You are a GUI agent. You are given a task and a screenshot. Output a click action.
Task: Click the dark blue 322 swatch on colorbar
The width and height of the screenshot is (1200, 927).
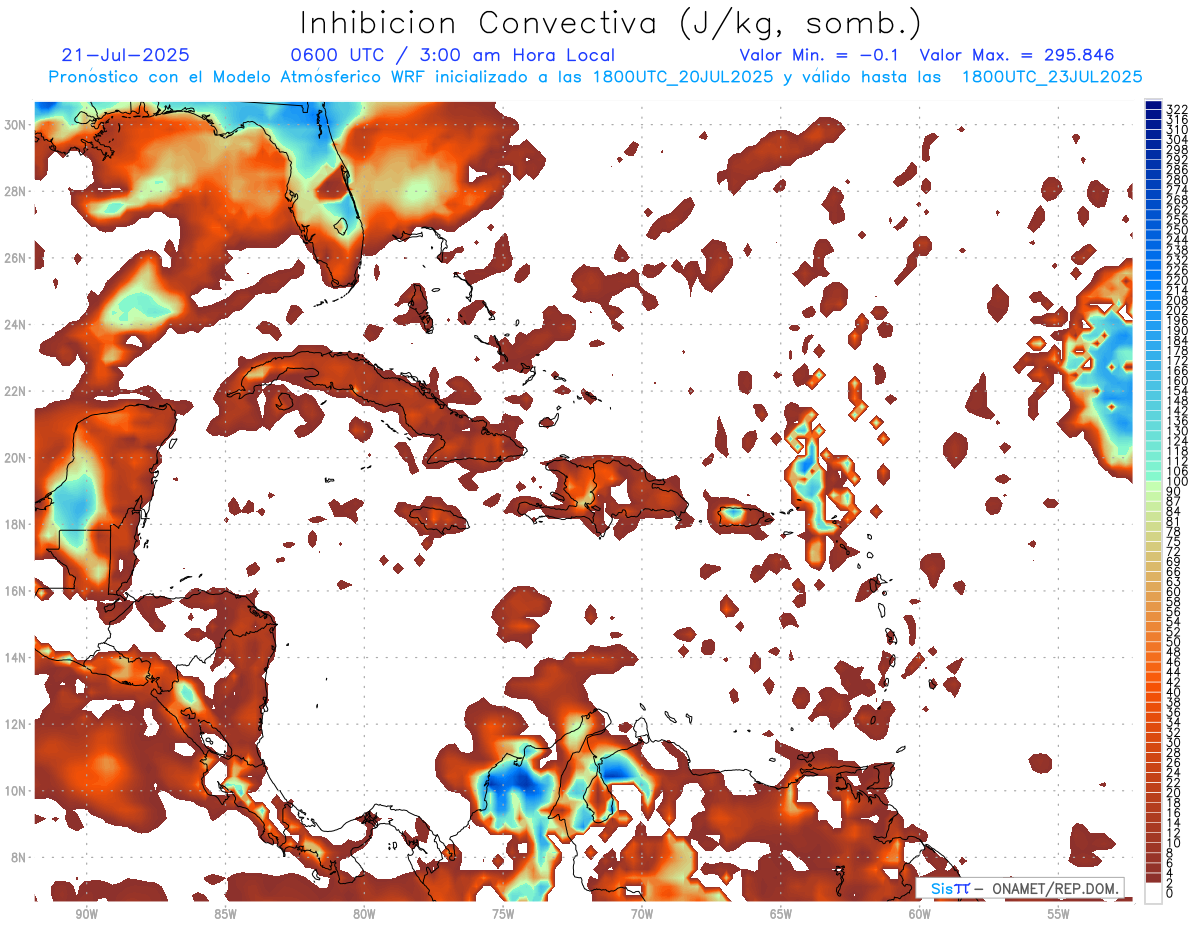1153,106
